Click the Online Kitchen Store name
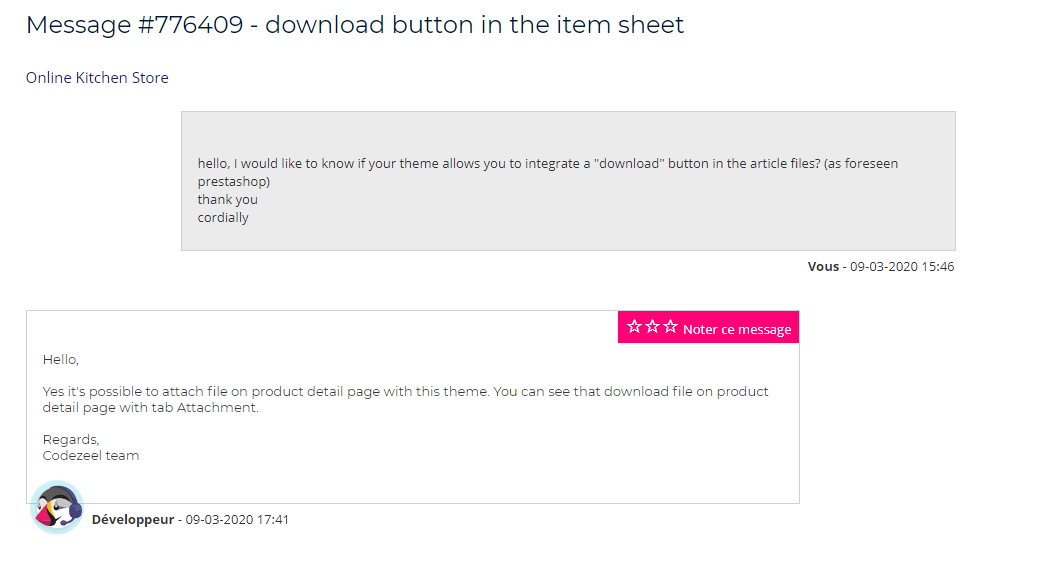Screen dimensions: 1063x561 point(97,78)
